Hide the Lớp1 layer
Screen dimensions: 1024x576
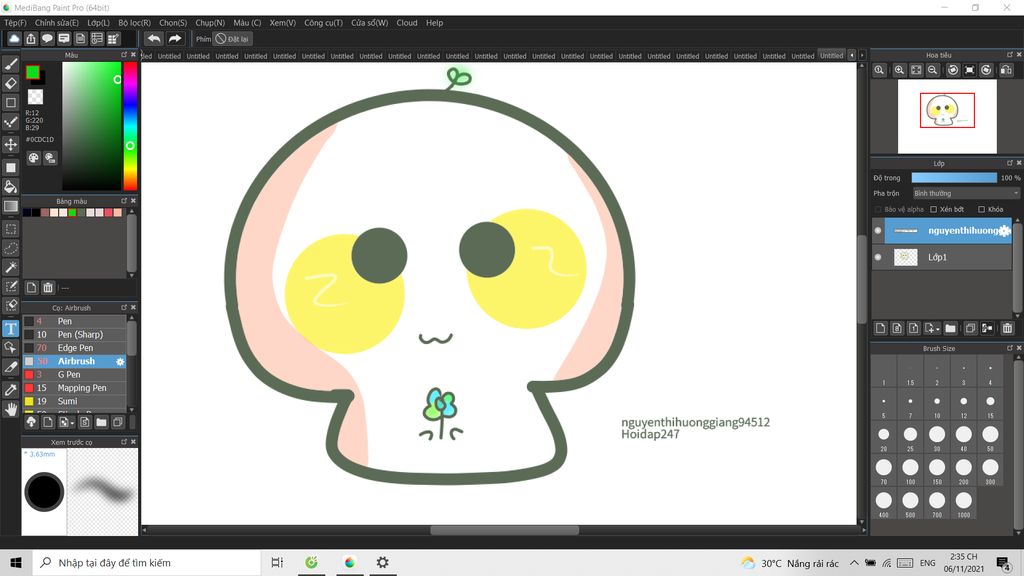tap(878, 257)
